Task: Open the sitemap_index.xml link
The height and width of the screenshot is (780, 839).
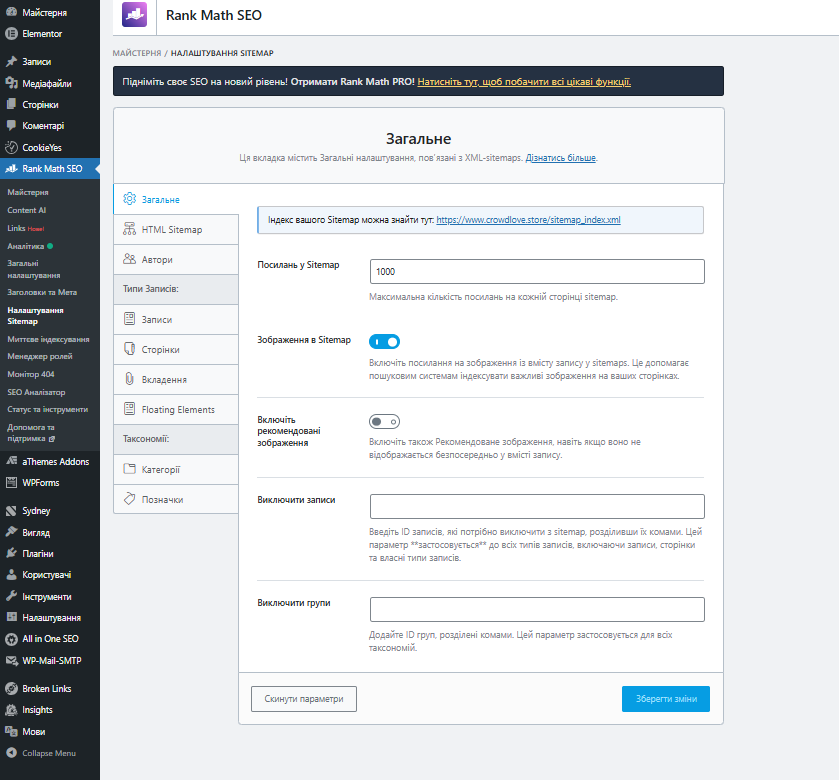Action: 528,220
